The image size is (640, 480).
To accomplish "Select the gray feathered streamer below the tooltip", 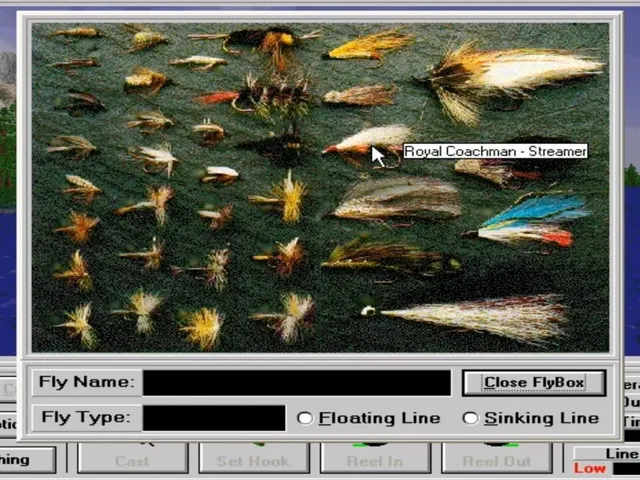I will (396, 200).
